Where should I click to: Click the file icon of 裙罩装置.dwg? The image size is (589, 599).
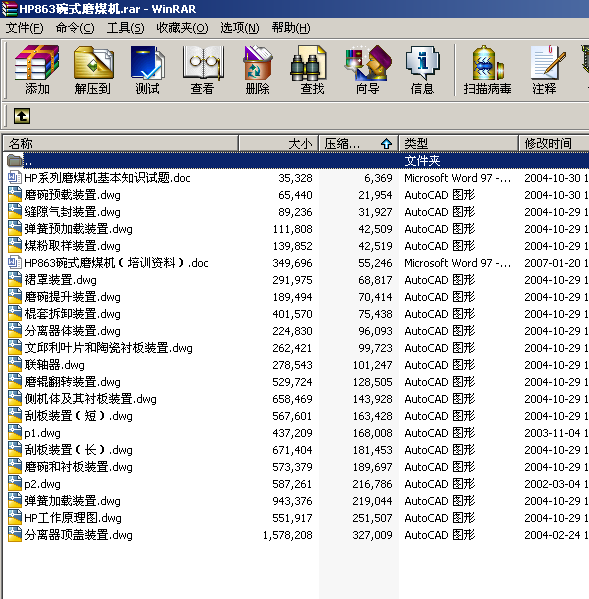(x=15, y=279)
